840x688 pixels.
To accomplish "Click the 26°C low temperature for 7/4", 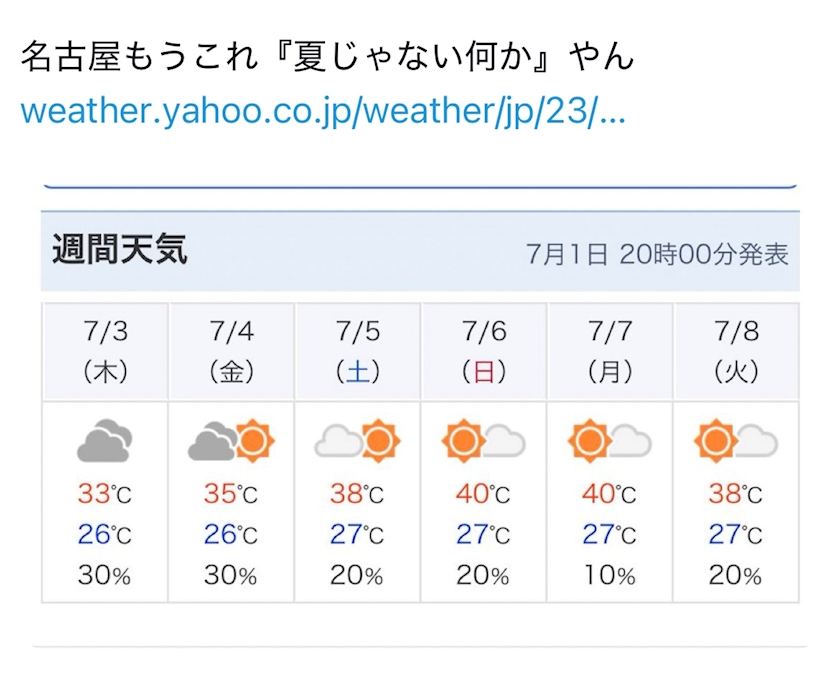I will click(x=231, y=535).
